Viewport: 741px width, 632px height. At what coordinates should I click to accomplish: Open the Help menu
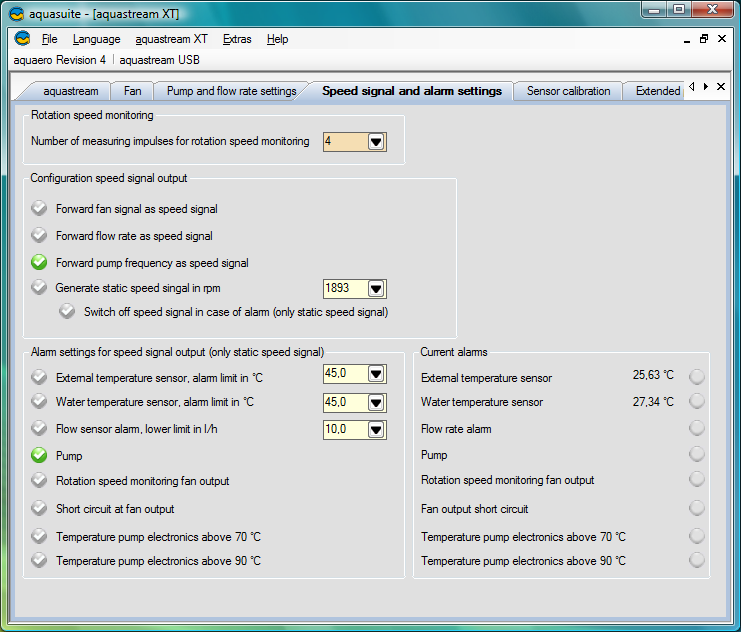277,39
